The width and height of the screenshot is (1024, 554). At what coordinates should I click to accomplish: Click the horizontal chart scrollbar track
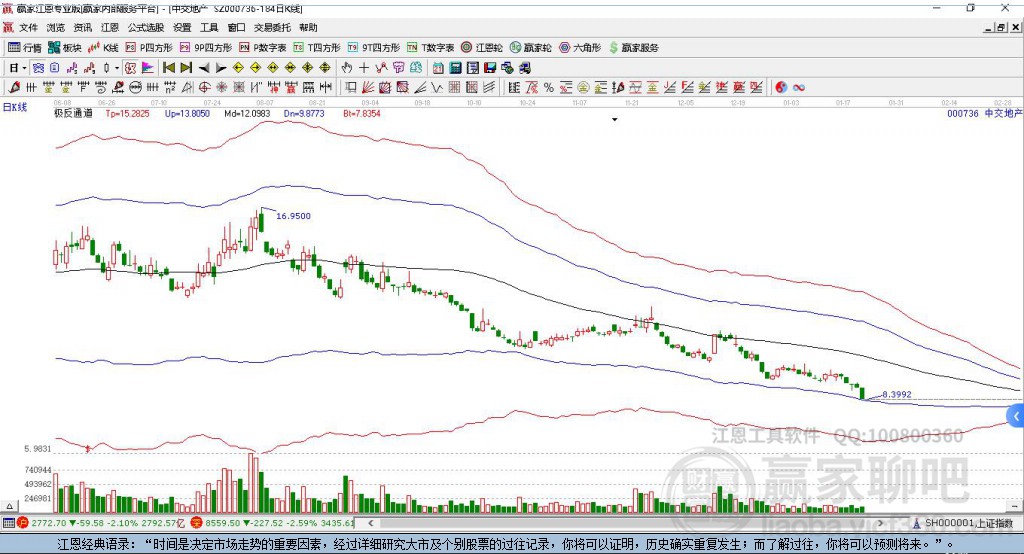(x=626, y=523)
